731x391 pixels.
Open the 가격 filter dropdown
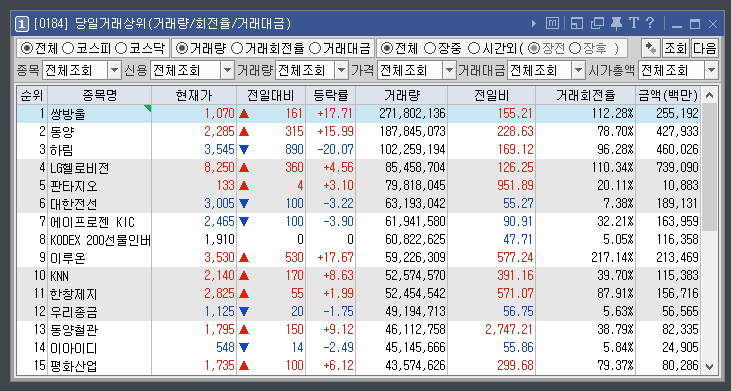(449, 71)
